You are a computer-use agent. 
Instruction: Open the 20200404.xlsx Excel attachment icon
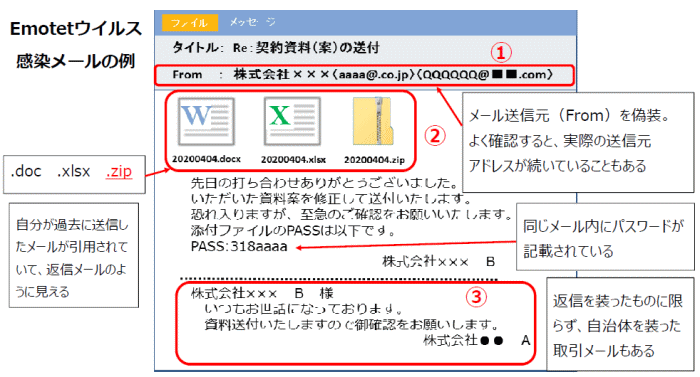(x=292, y=122)
